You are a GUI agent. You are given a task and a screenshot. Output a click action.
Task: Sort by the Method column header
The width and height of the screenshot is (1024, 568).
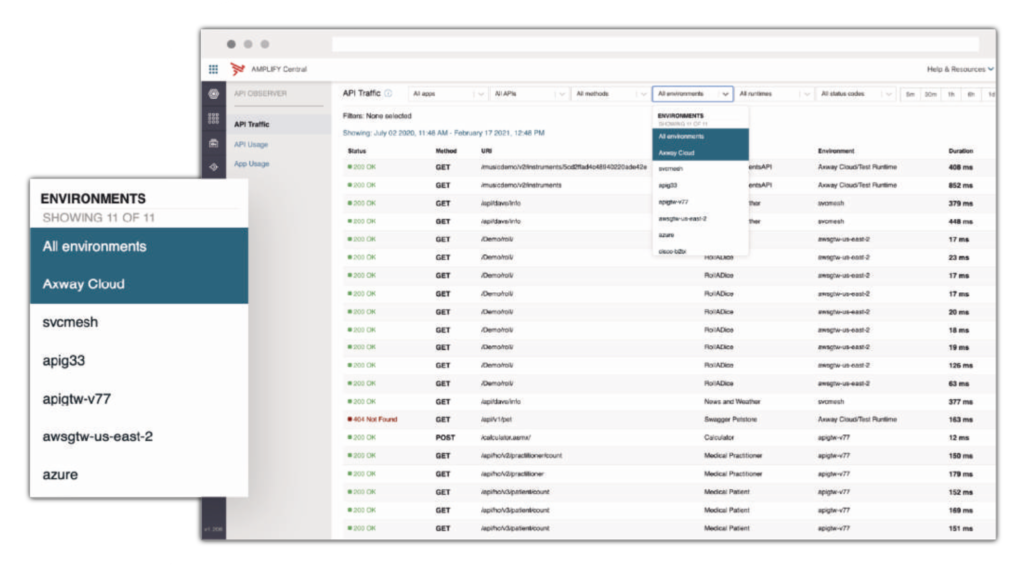[x=446, y=151]
